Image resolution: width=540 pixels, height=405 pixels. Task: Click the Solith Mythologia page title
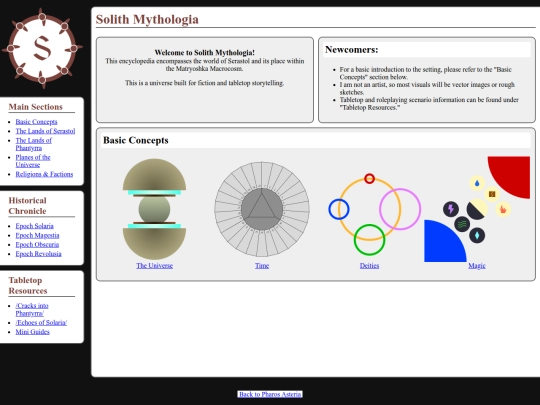(147, 19)
